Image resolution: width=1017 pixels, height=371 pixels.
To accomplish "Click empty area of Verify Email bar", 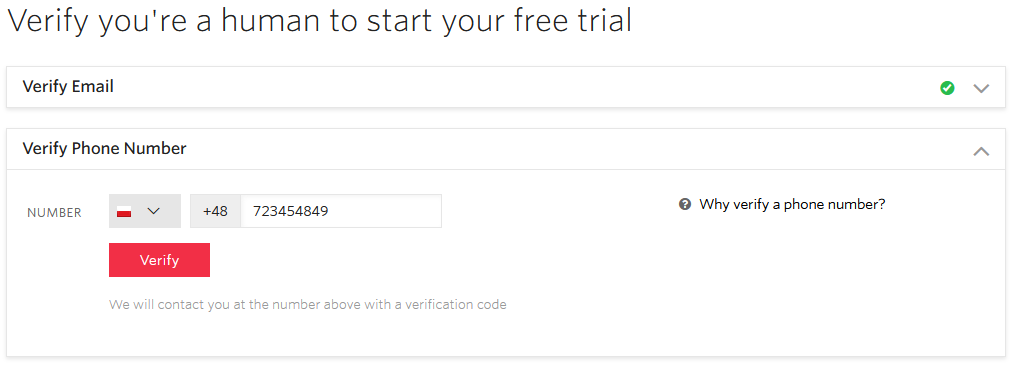I will [x=519, y=87].
